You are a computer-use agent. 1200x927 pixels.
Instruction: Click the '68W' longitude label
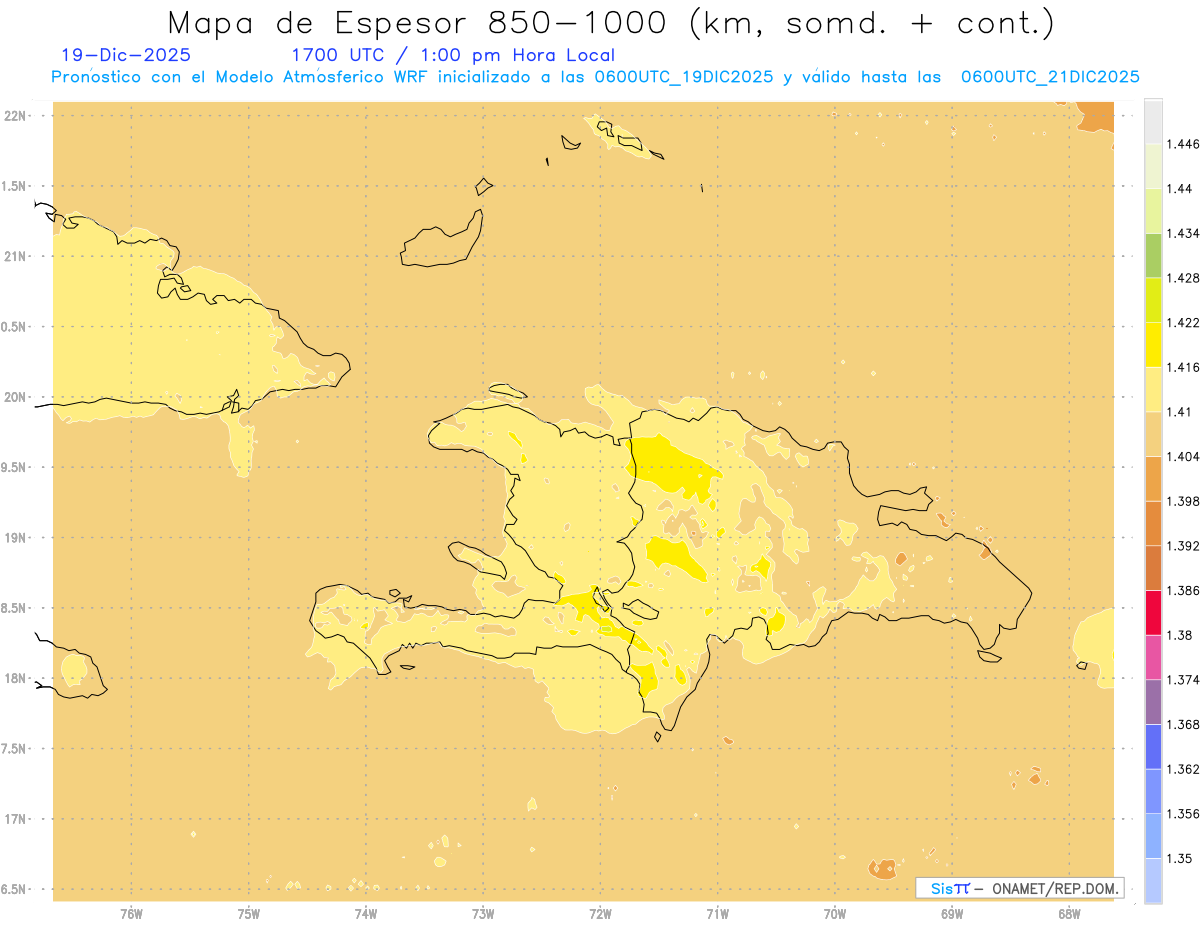(x=1069, y=915)
